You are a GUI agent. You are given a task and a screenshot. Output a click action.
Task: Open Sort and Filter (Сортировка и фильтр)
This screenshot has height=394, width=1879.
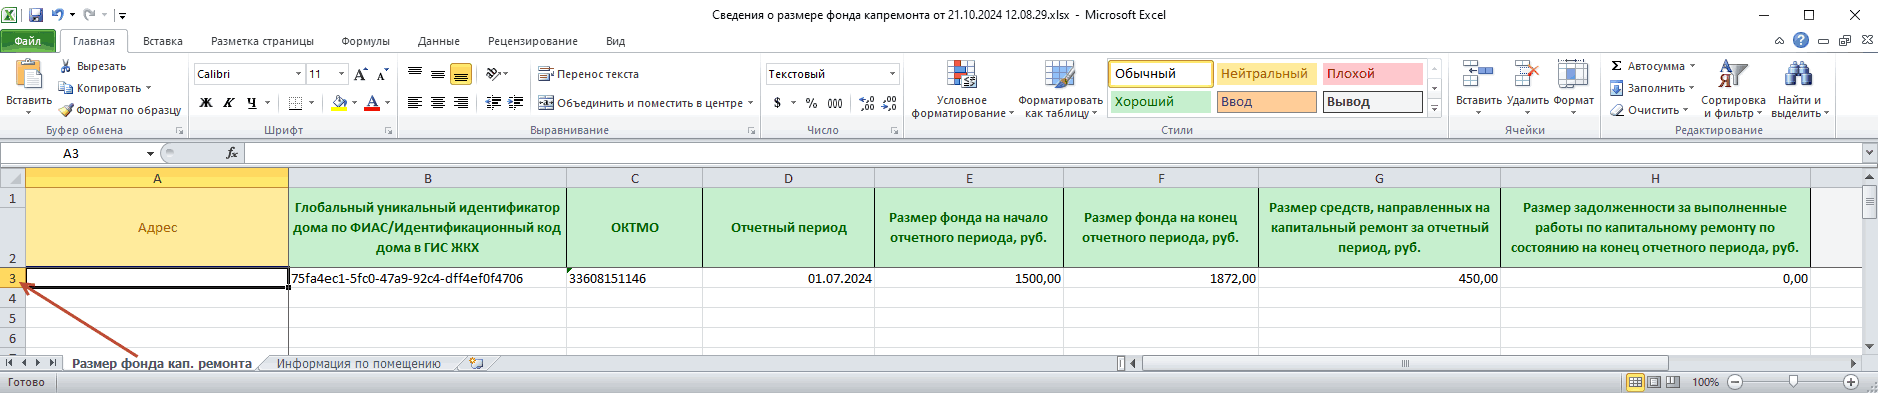pos(1733,89)
